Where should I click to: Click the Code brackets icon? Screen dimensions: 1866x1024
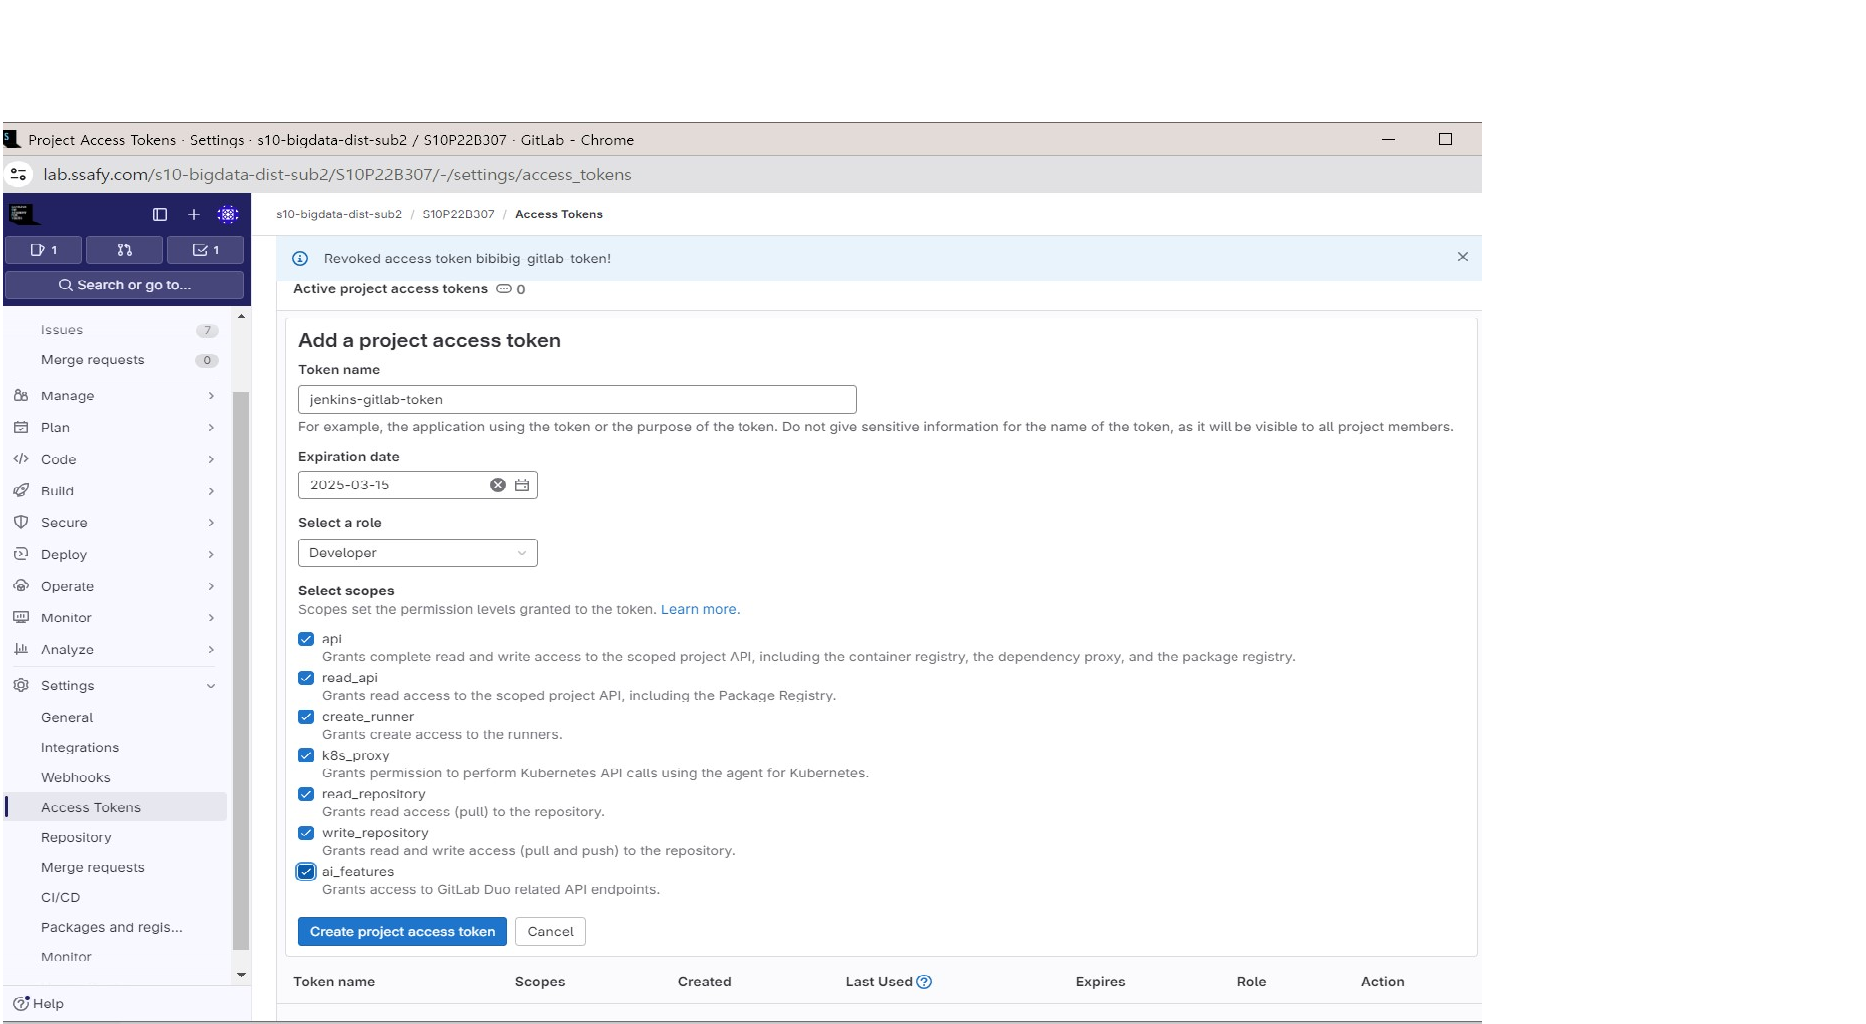21,459
